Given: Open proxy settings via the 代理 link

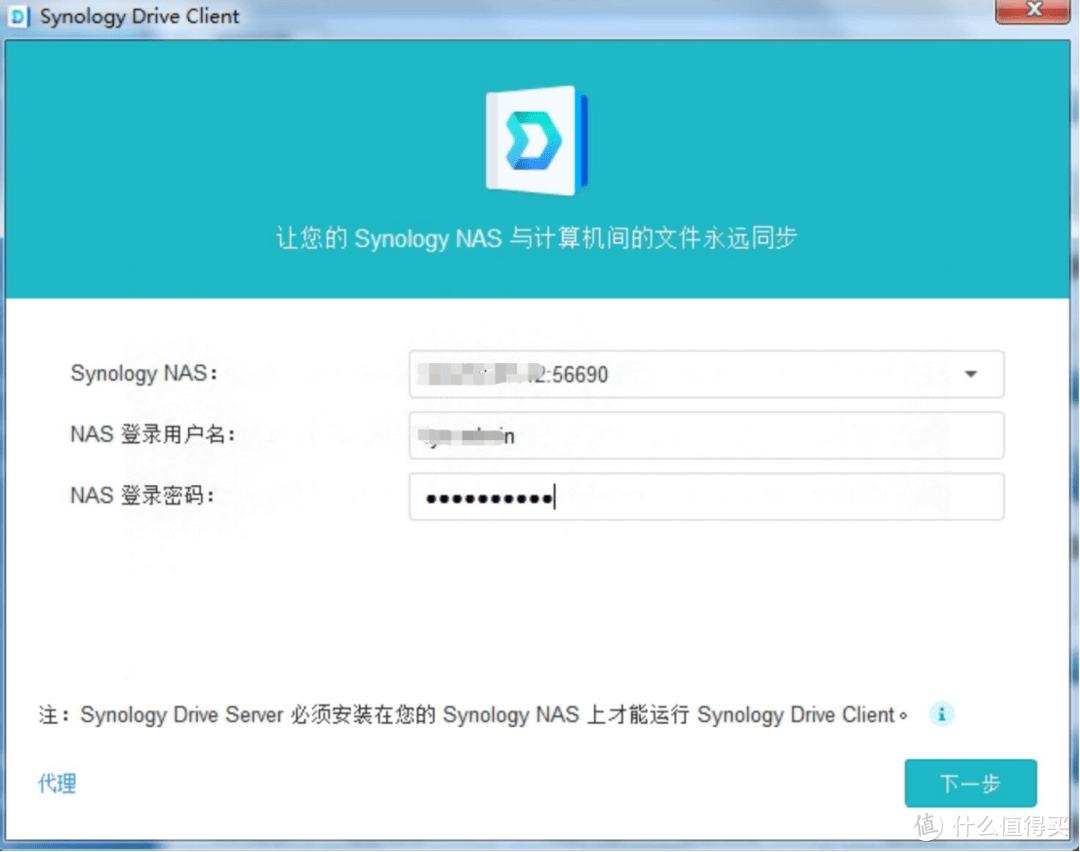Looking at the screenshot, I should [x=56, y=784].
